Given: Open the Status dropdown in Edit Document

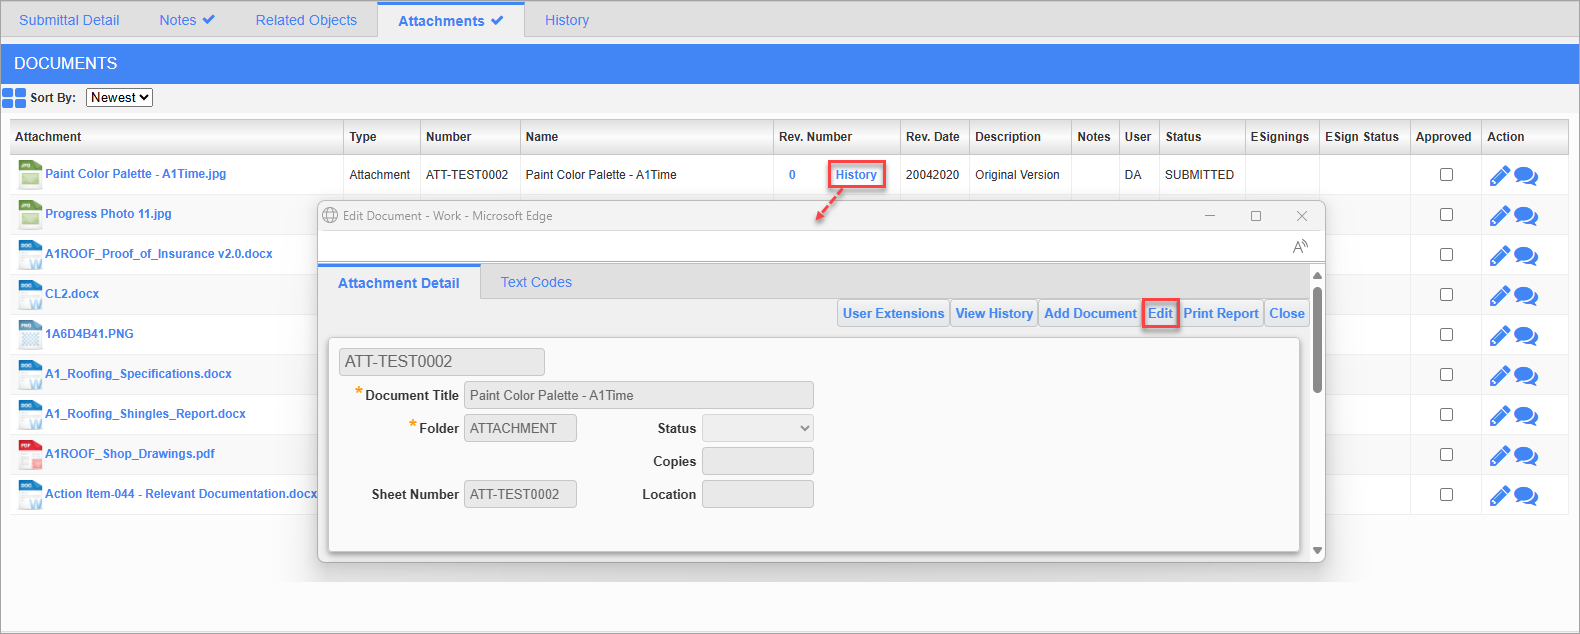Looking at the screenshot, I should click(758, 428).
